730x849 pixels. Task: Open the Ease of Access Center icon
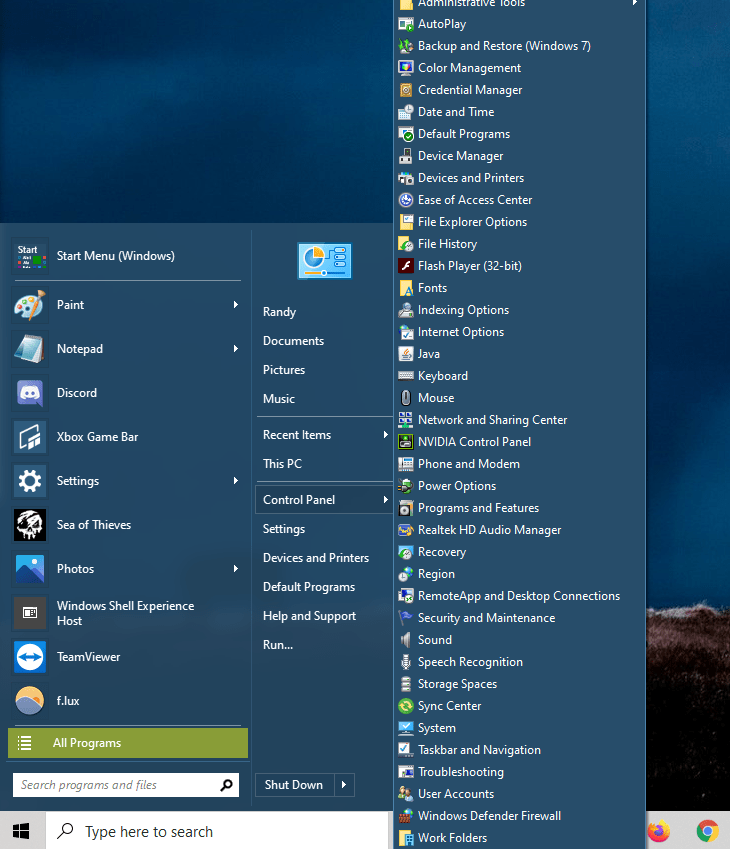point(406,200)
